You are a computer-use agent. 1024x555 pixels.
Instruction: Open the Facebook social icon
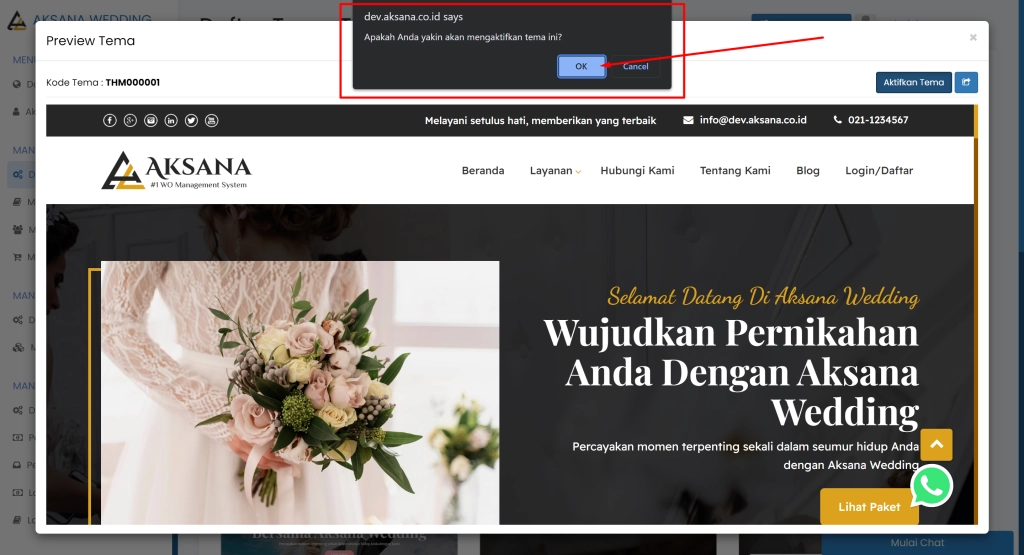(110, 120)
